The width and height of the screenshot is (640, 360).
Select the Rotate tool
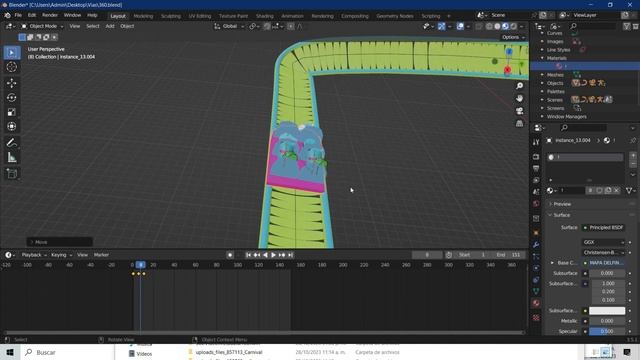point(11,98)
